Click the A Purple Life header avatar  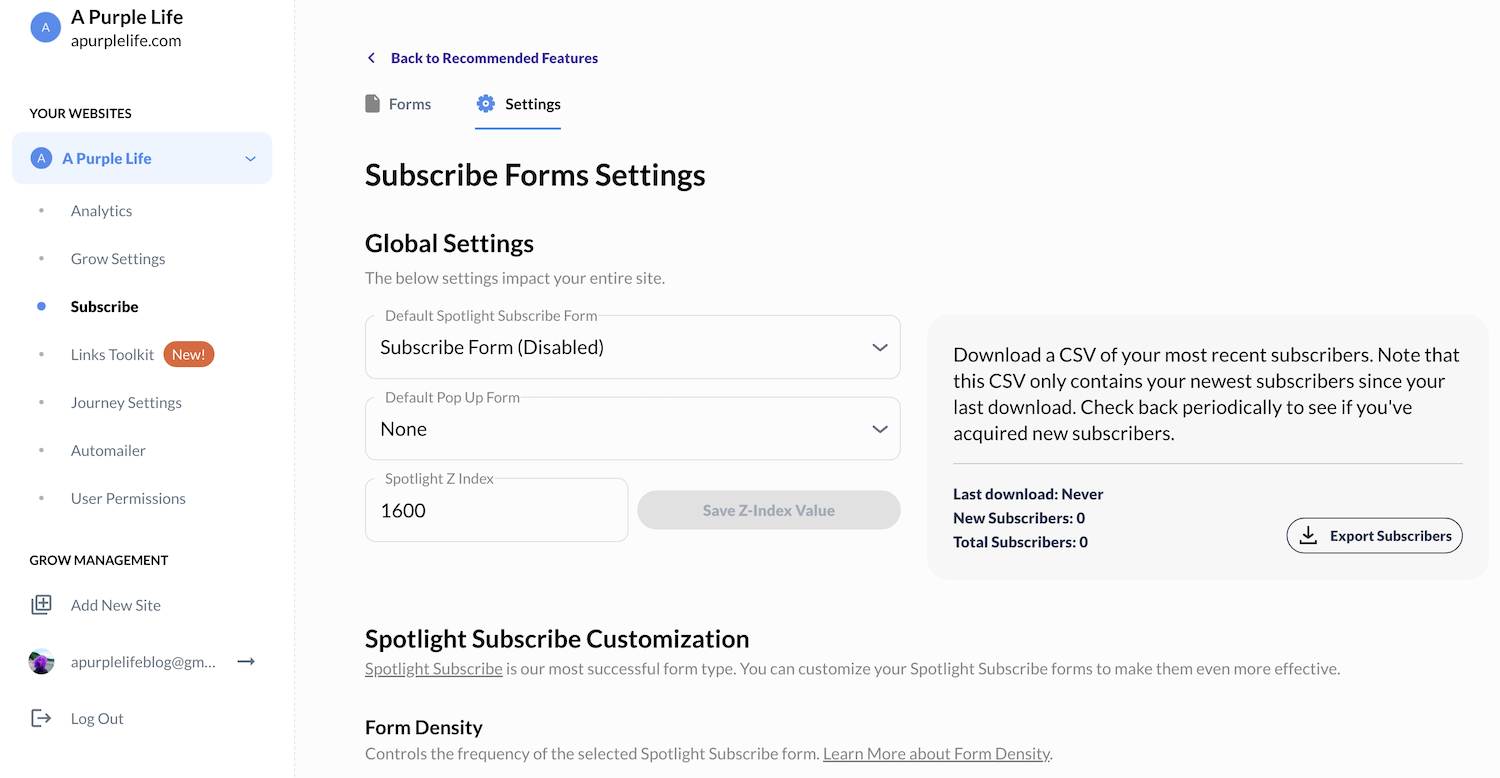[46, 28]
